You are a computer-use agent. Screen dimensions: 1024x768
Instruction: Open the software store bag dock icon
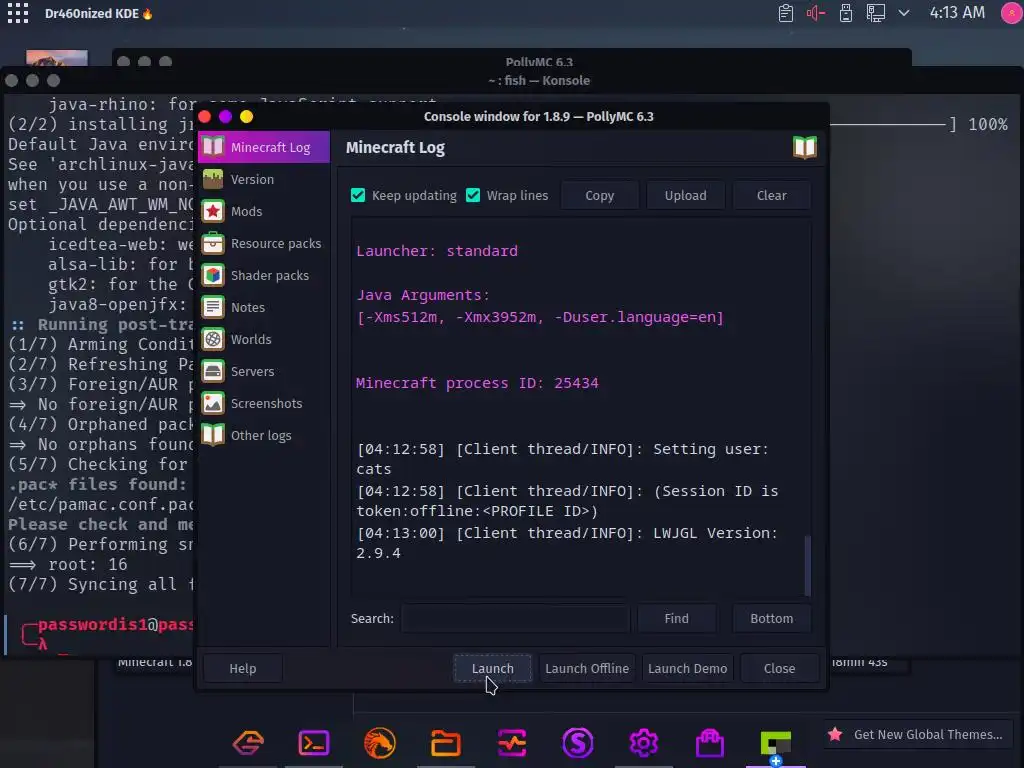pos(710,743)
